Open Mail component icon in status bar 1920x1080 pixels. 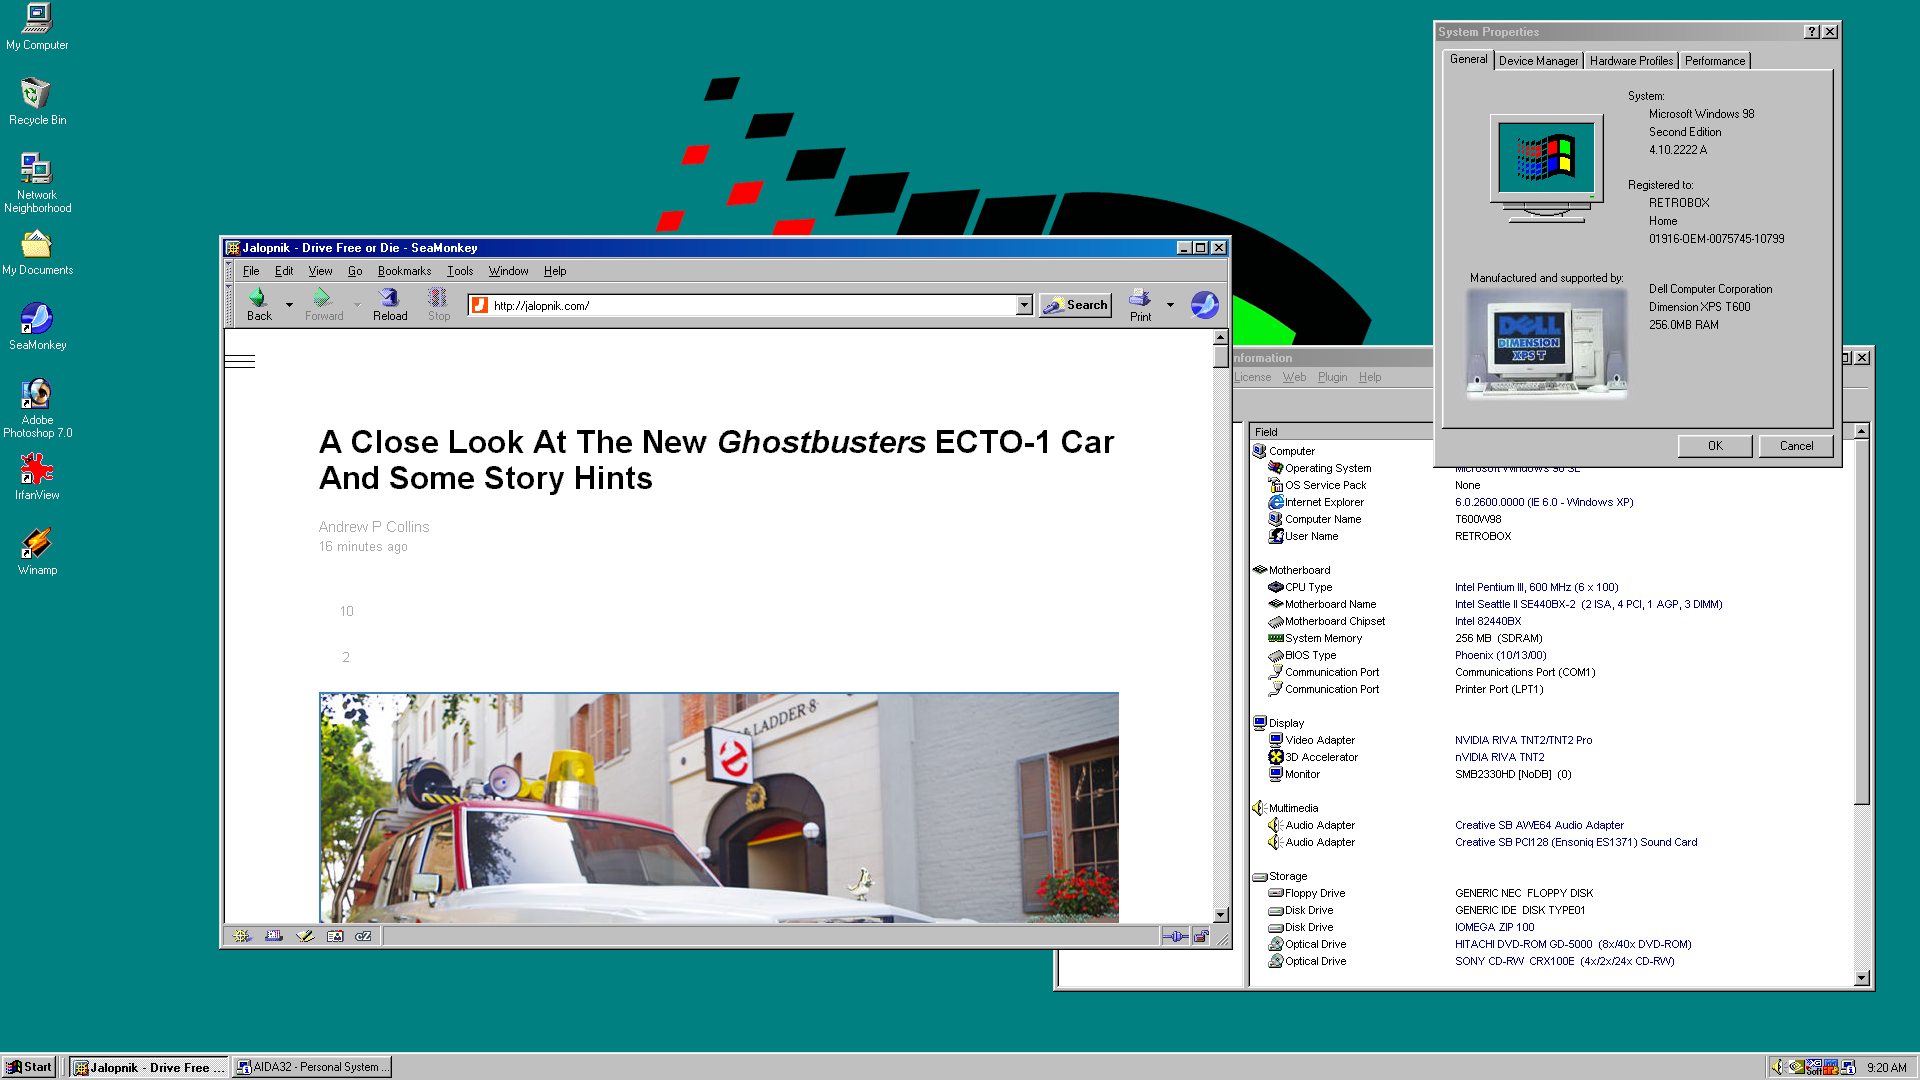click(273, 936)
